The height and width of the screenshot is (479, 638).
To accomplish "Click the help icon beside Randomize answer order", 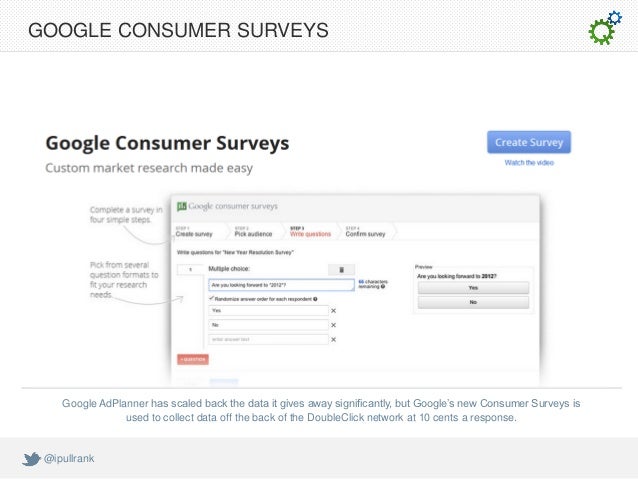I will [314, 298].
